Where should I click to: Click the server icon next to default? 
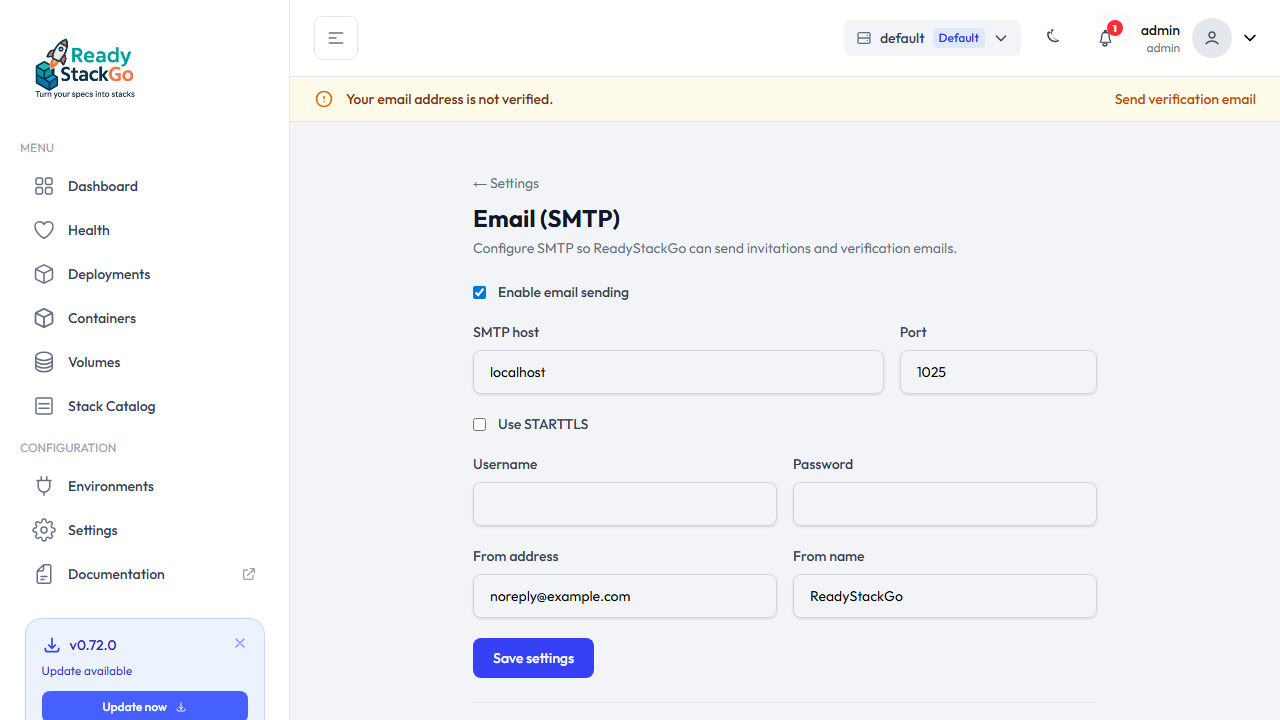(x=864, y=38)
